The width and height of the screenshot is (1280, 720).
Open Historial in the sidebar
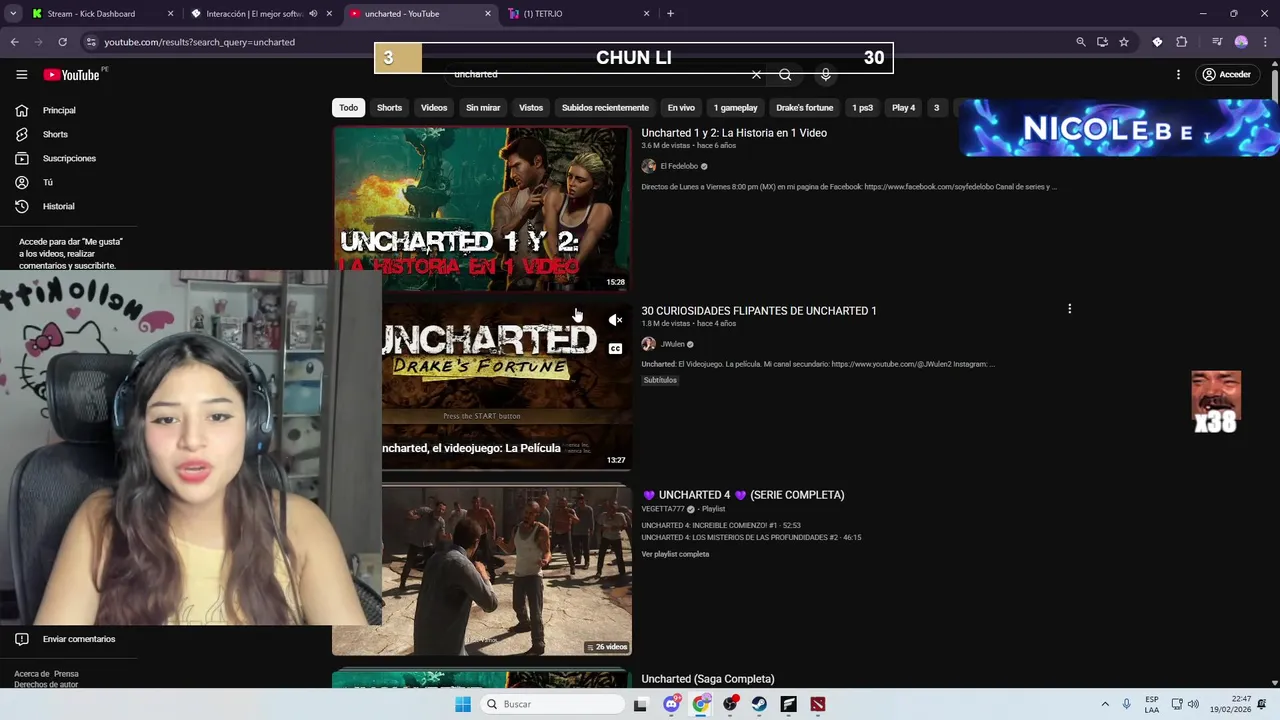pyautogui.click(x=58, y=206)
